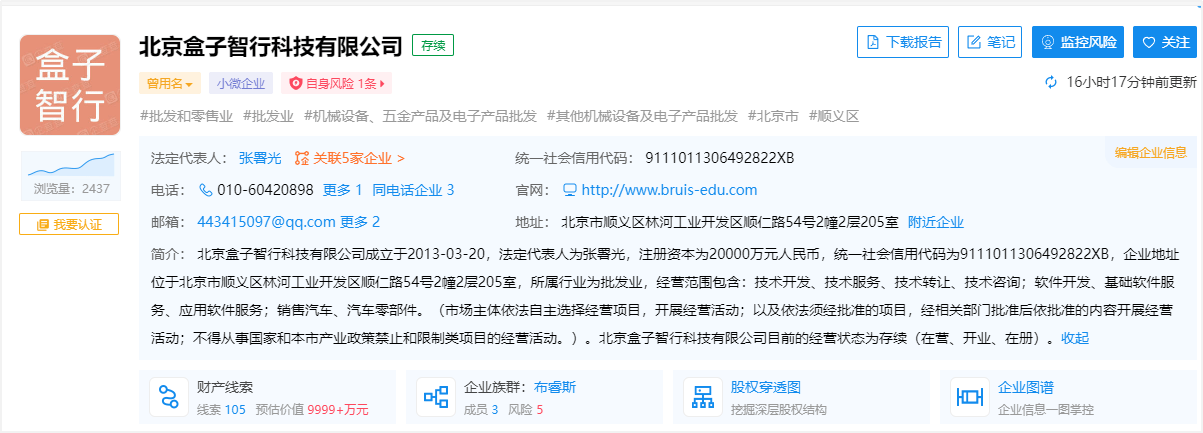Click the phone icon next to 010-60420898
Image resolution: width=1203 pixels, height=433 pixels.
(x=206, y=190)
